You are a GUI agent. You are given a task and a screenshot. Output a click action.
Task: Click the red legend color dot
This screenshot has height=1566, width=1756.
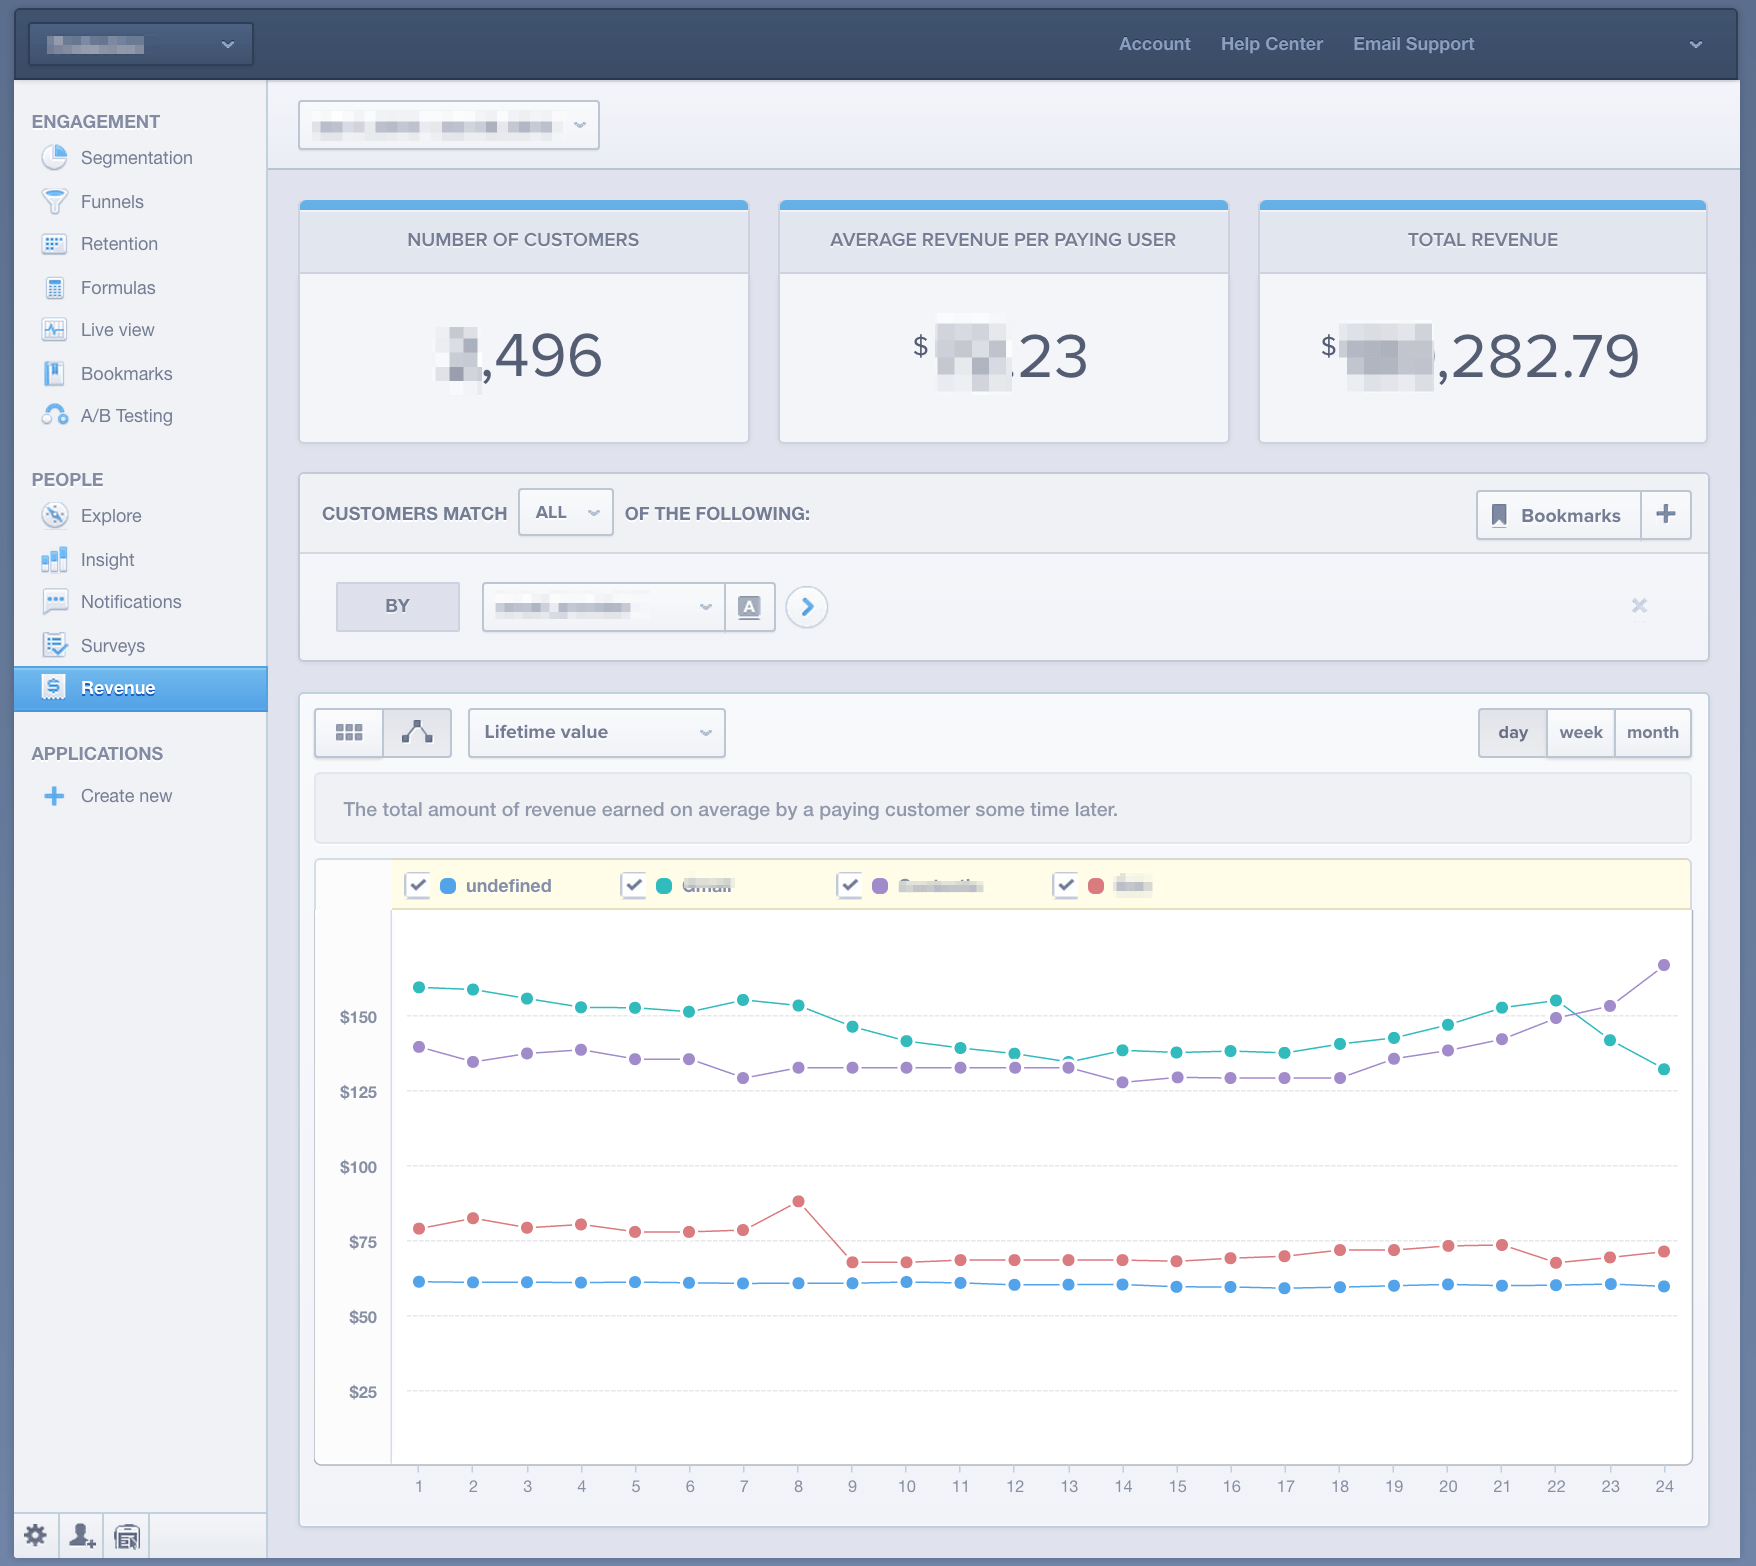pyautogui.click(x=1096, y=886)
